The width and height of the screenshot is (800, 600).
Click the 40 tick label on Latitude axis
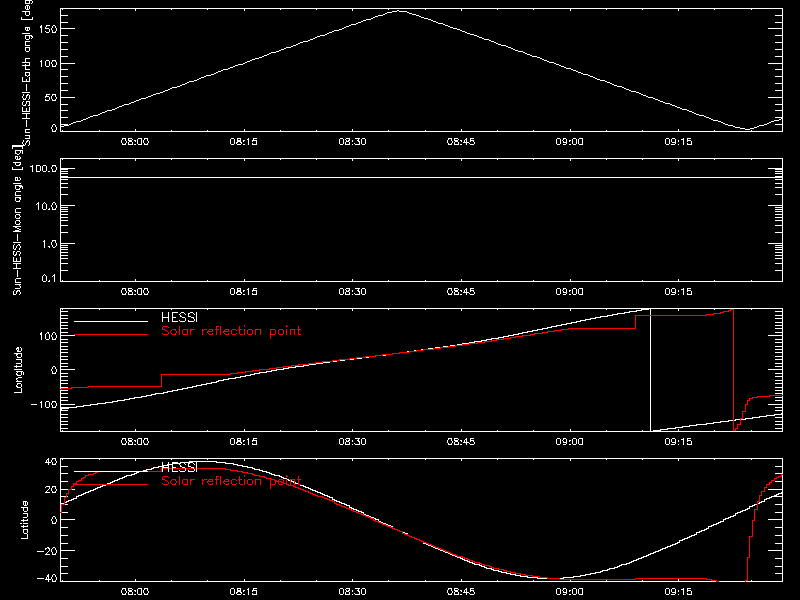coord(51,462)
